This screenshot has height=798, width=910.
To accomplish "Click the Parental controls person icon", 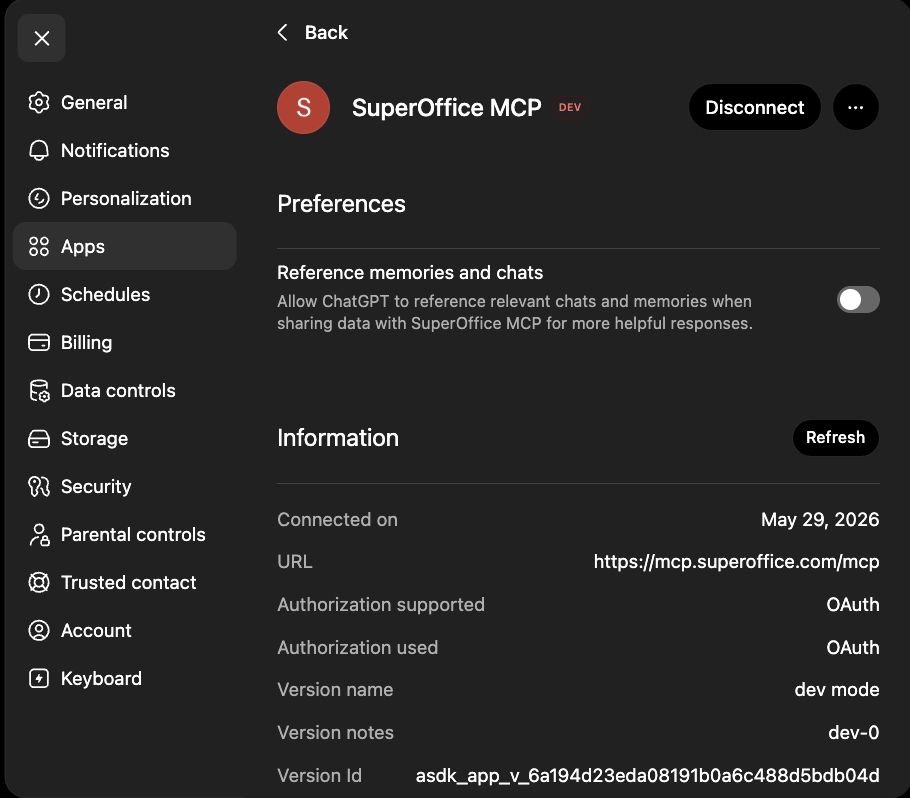I will coord(39,535).
